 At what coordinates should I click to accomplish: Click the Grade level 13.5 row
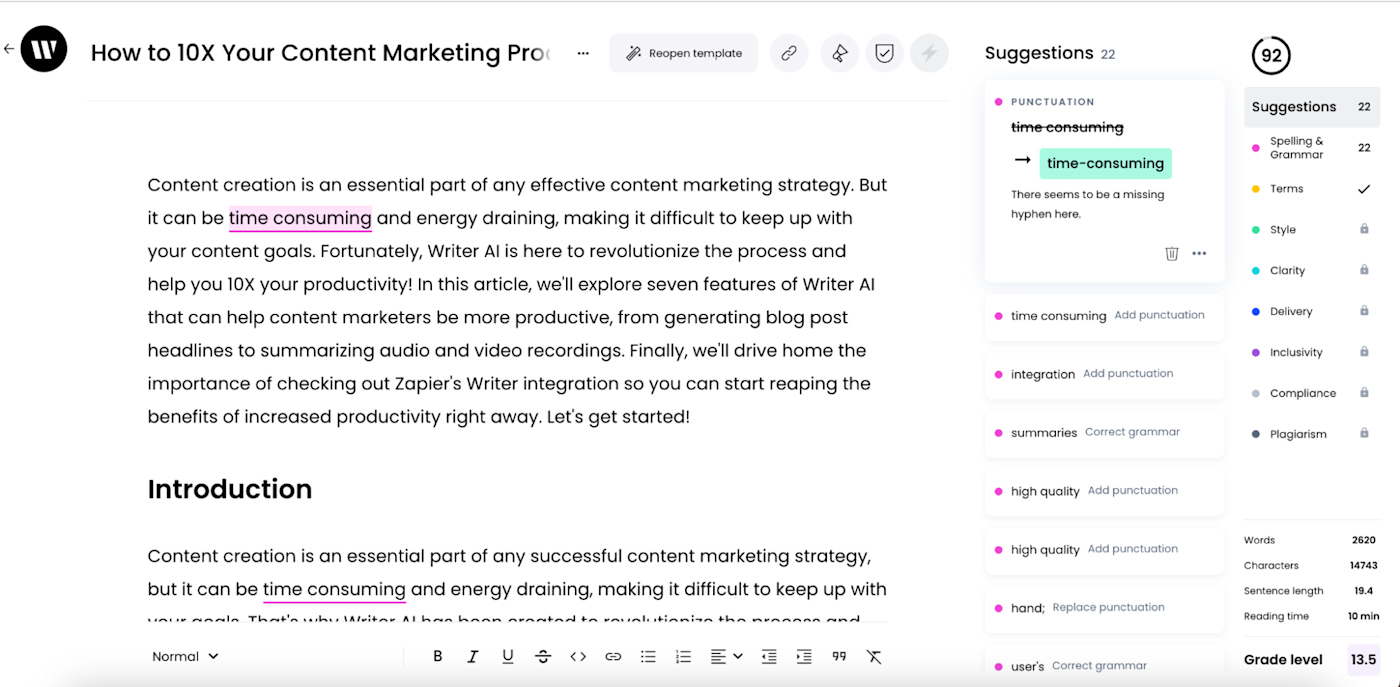[1311, 660]
